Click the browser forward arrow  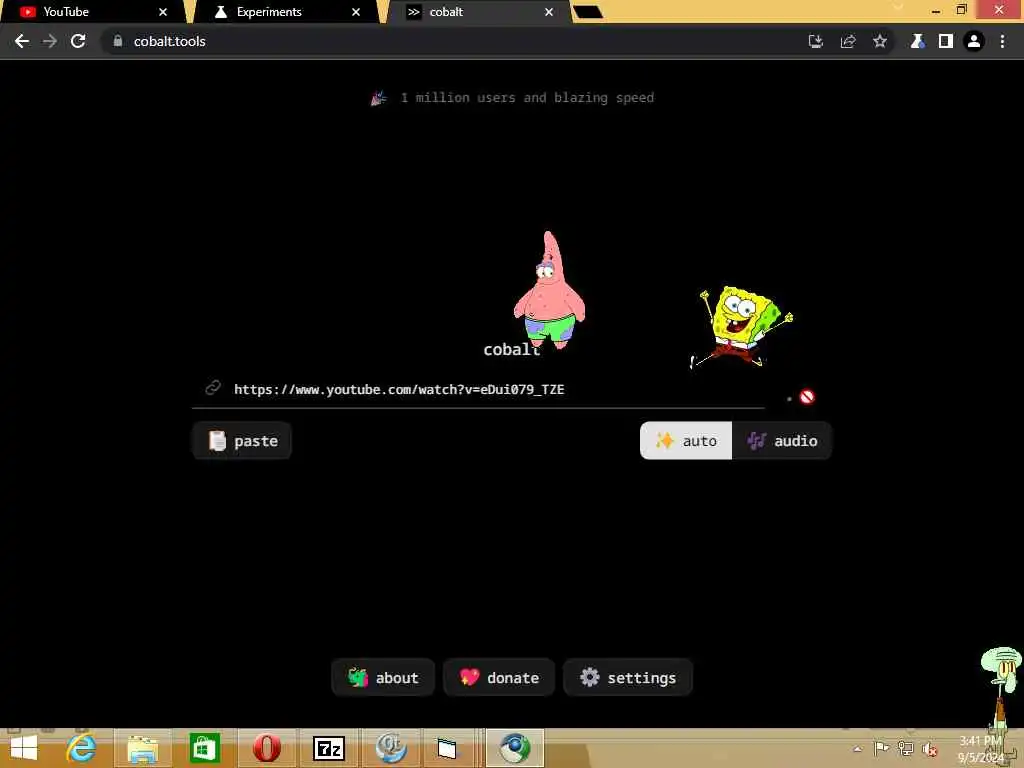pyautogui.click(x=50, y=41)
